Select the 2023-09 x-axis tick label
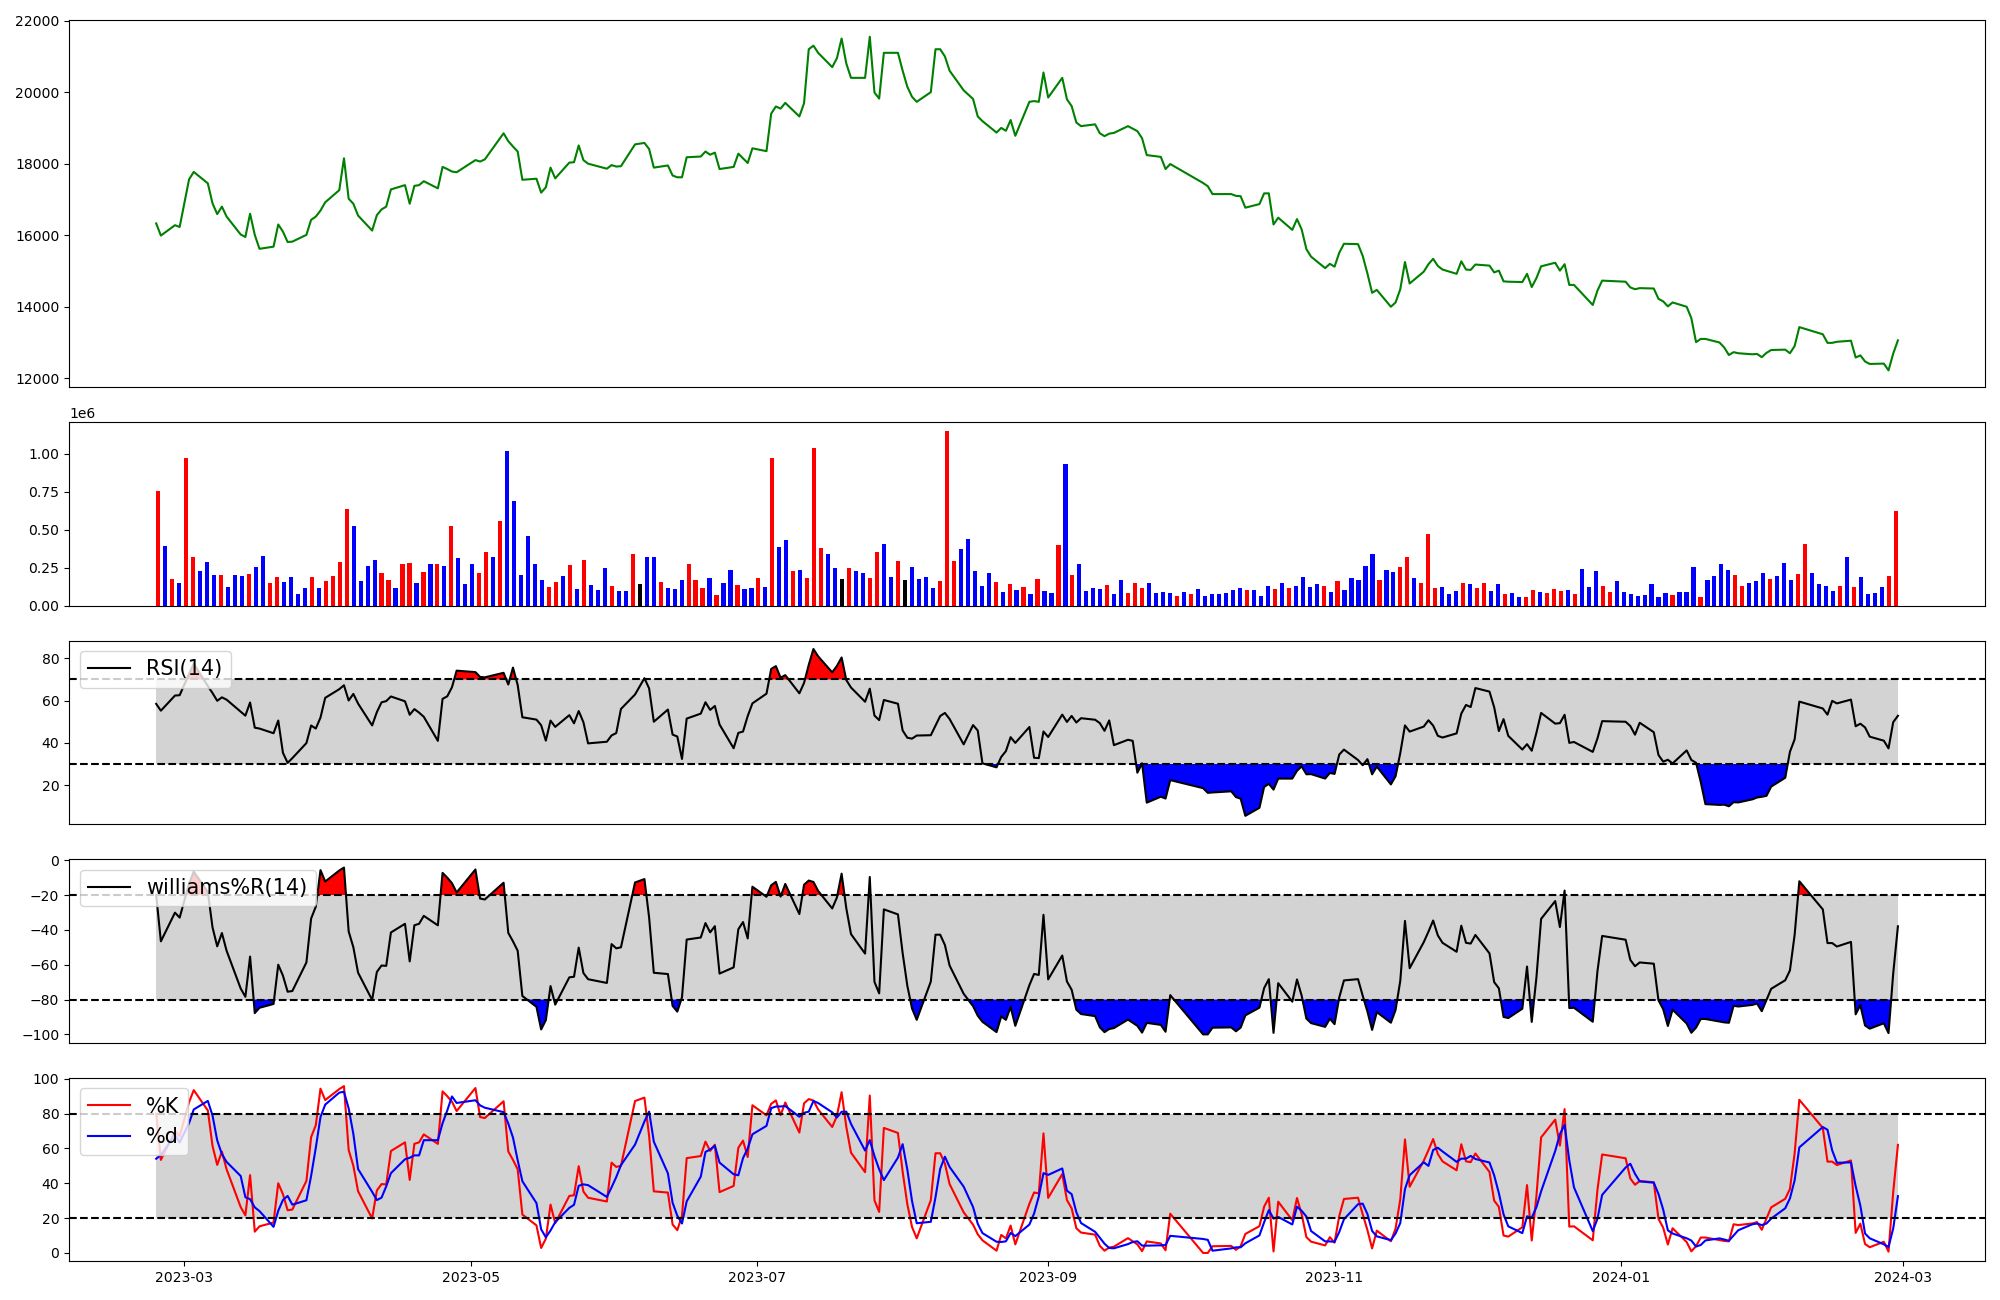 tap(1048, 1277)
